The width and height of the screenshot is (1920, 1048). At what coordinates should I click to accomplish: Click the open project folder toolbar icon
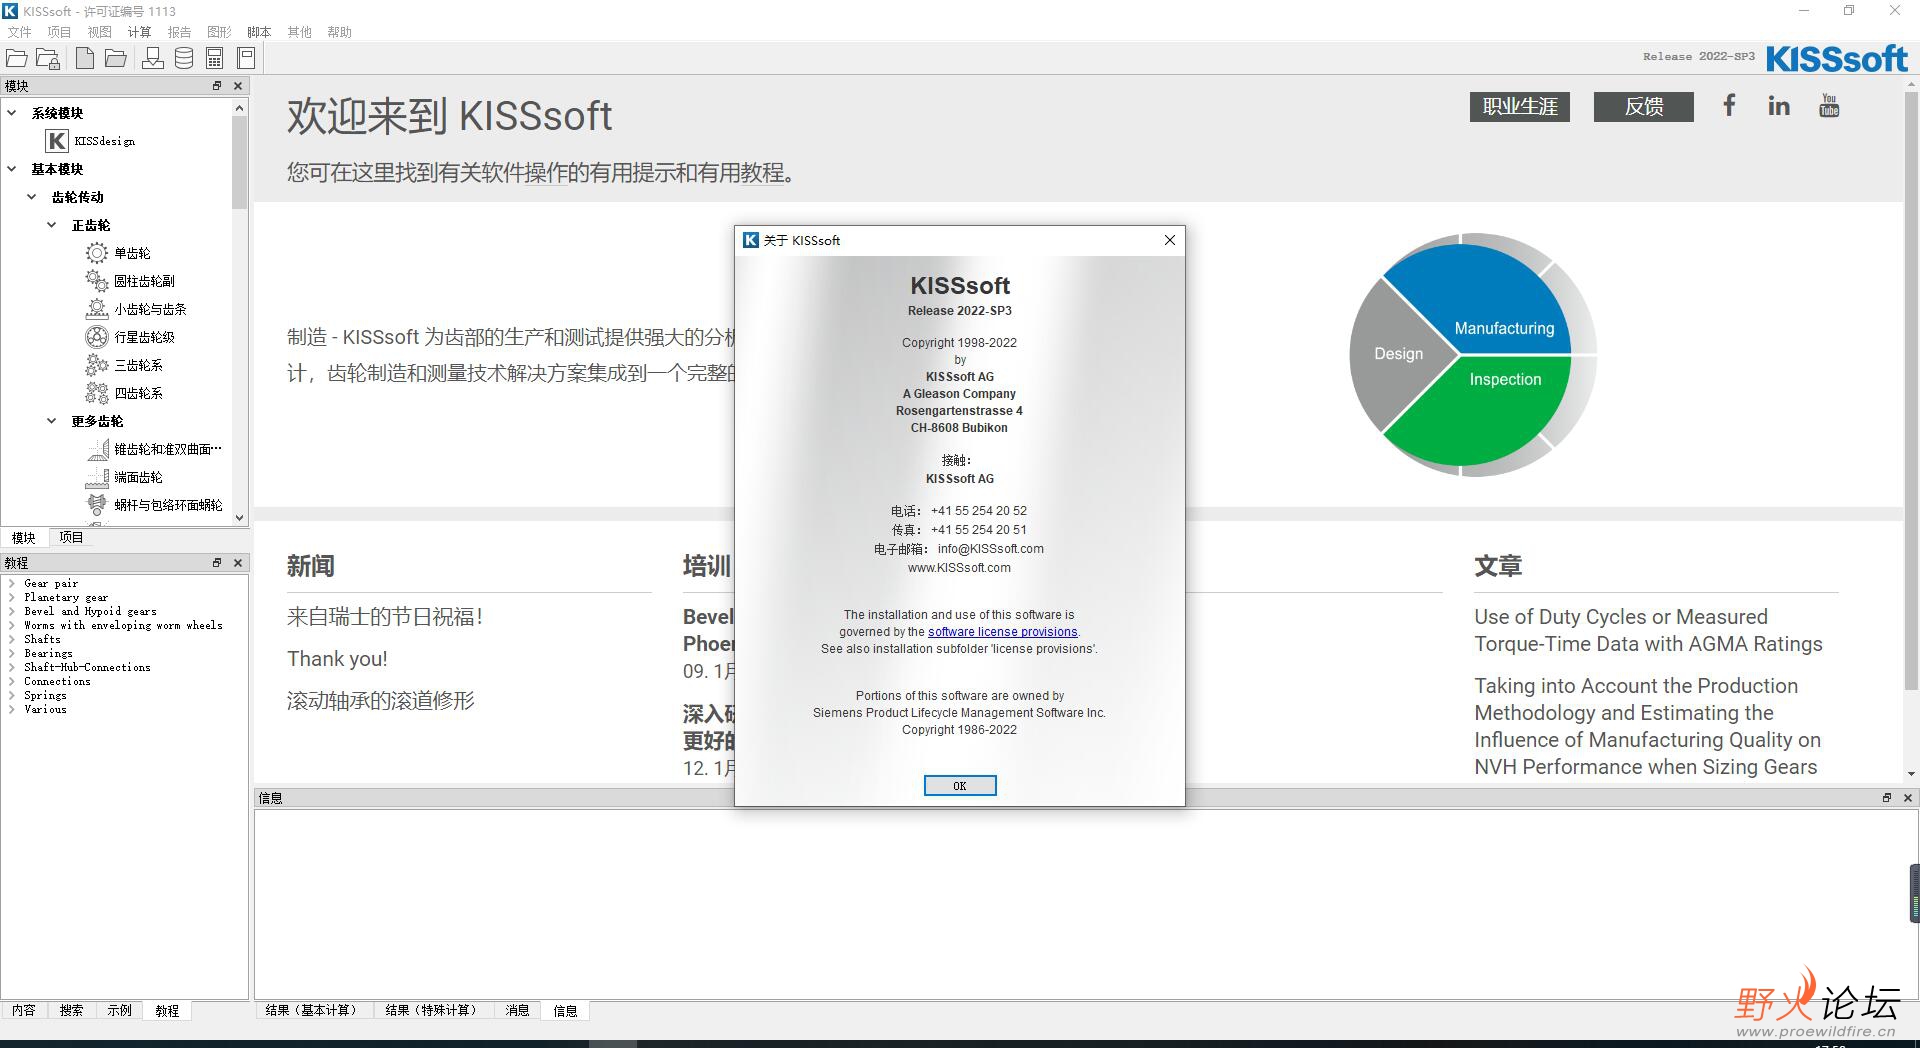point(17,58)
